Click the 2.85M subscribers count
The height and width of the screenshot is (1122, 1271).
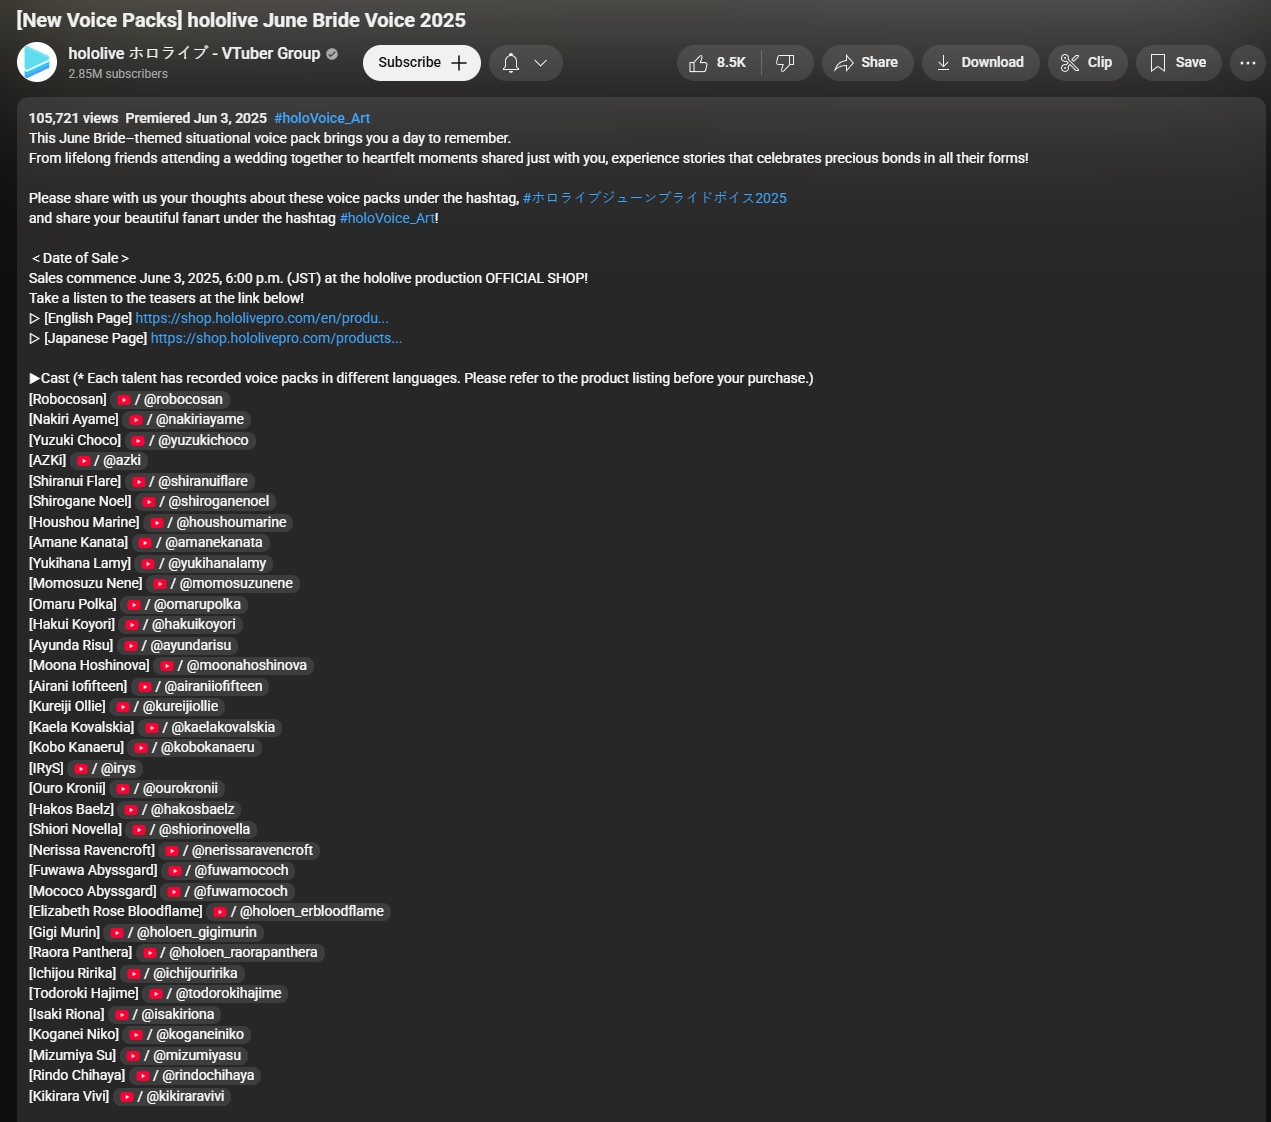(x=118, y=74)
